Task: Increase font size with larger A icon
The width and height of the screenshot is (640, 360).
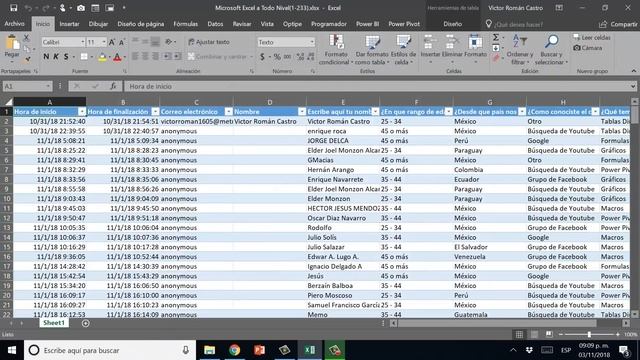Action: (111, 42)
